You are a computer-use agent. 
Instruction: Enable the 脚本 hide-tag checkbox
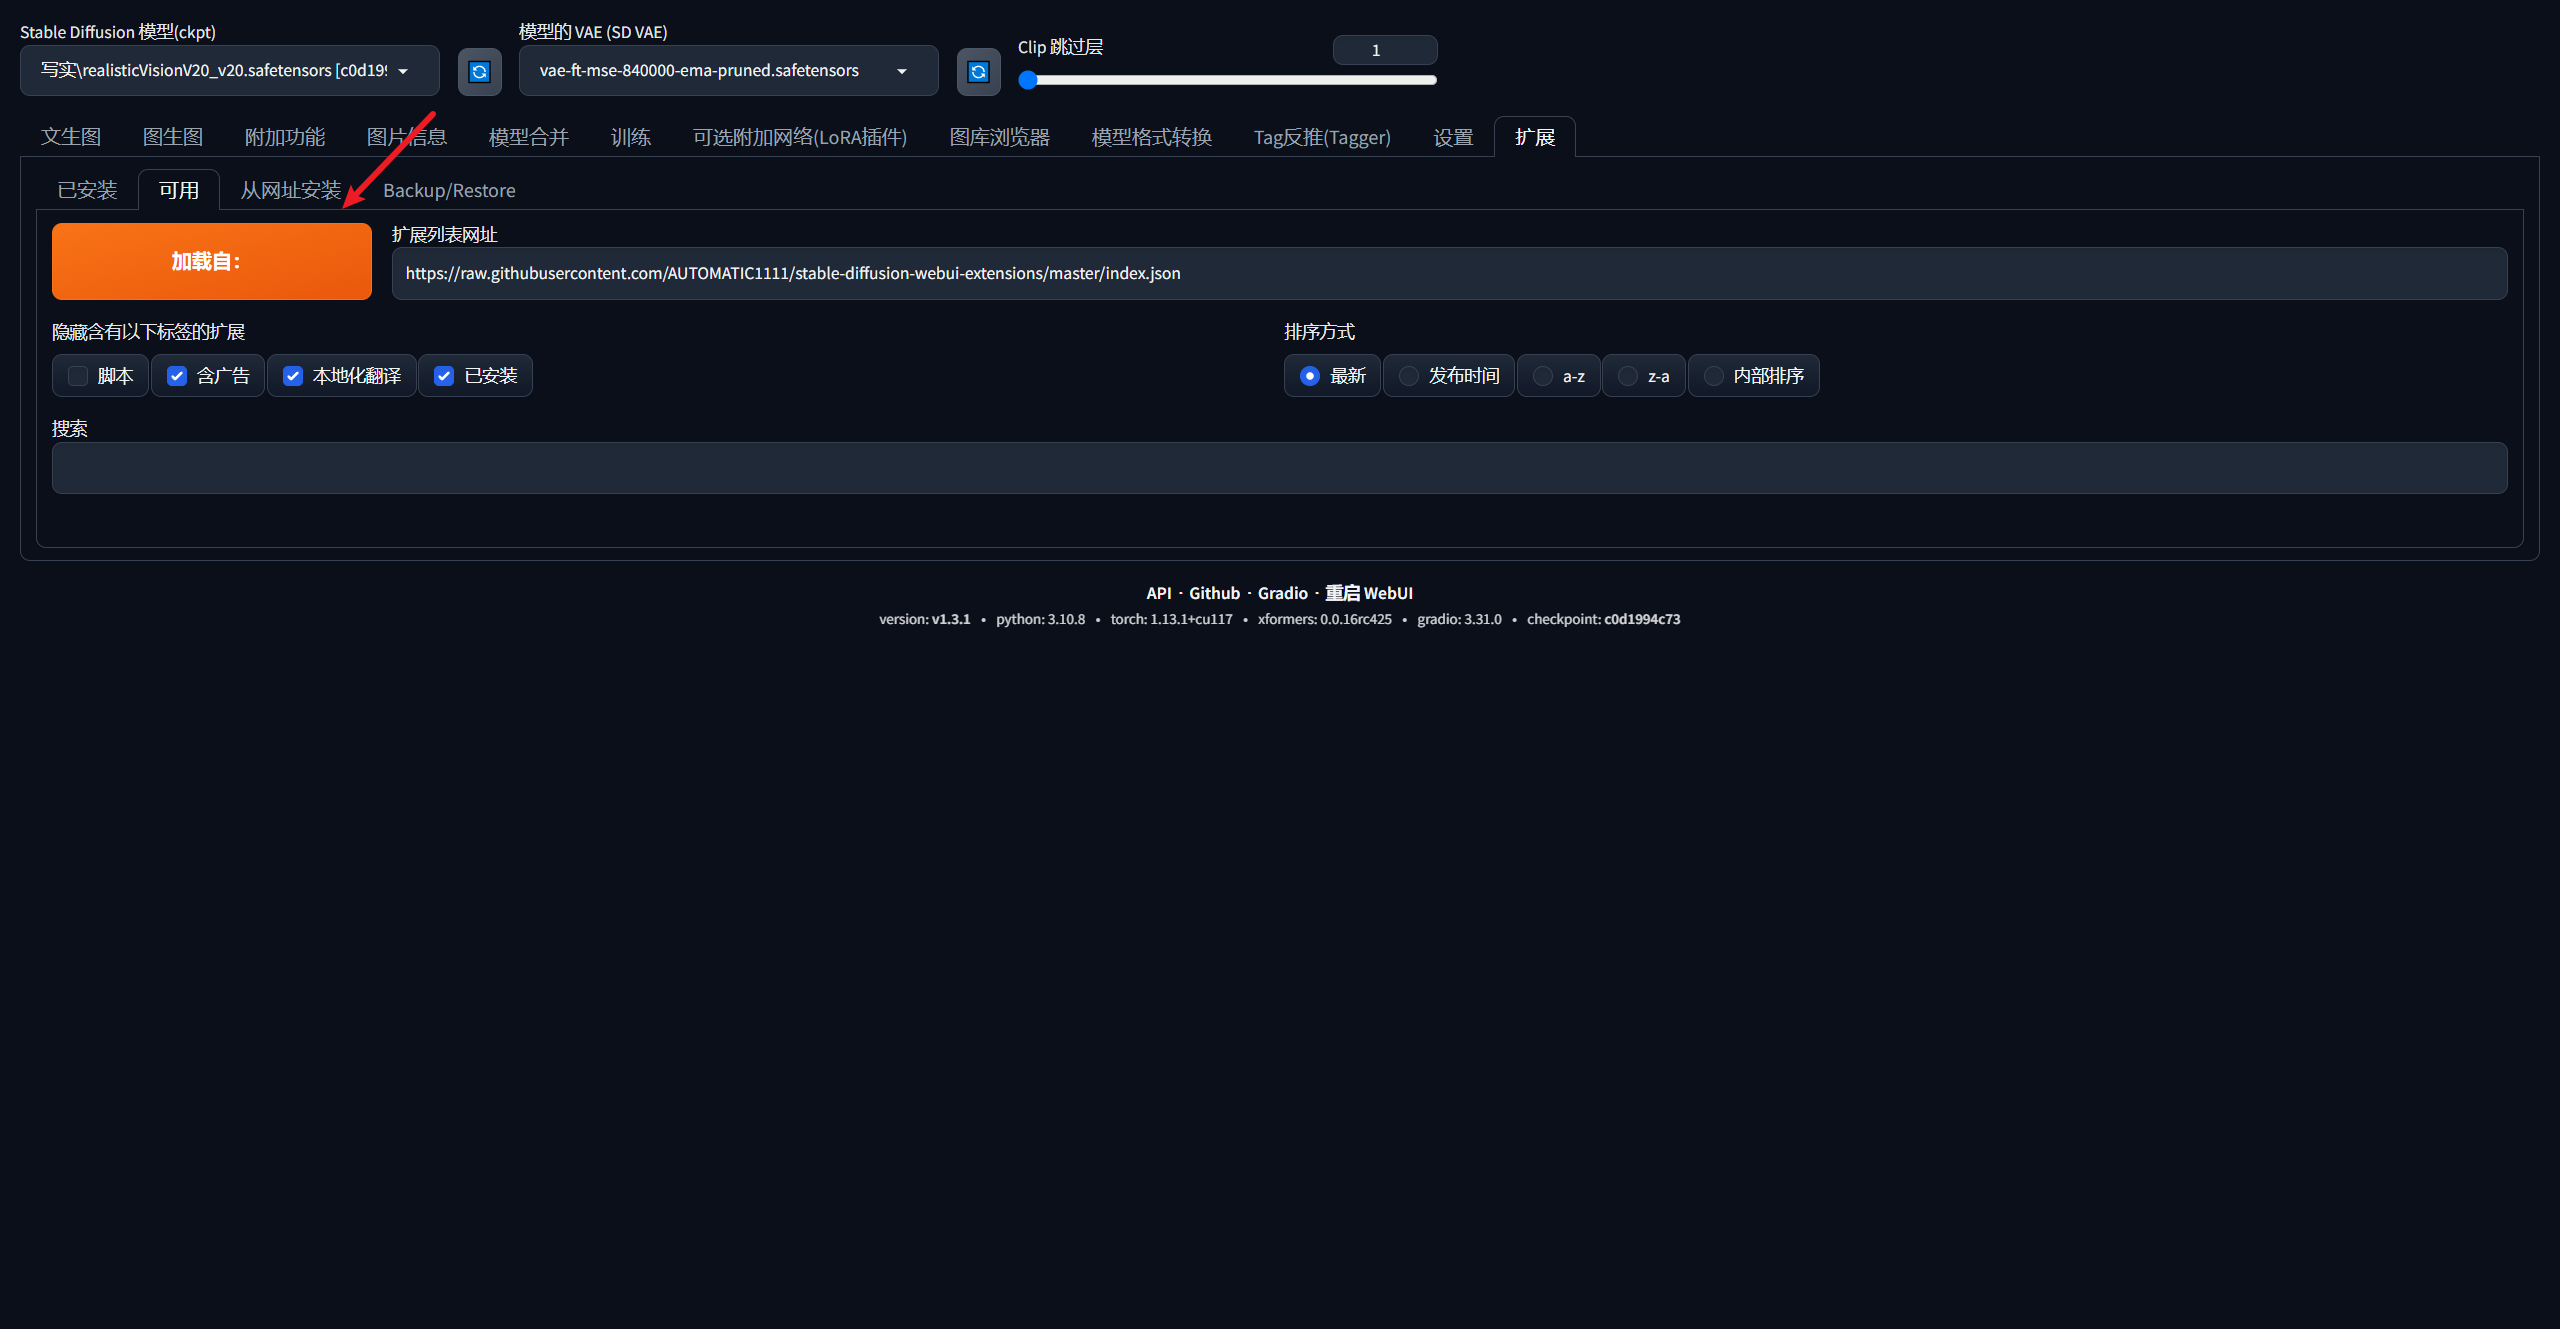(x=78, y=376)
